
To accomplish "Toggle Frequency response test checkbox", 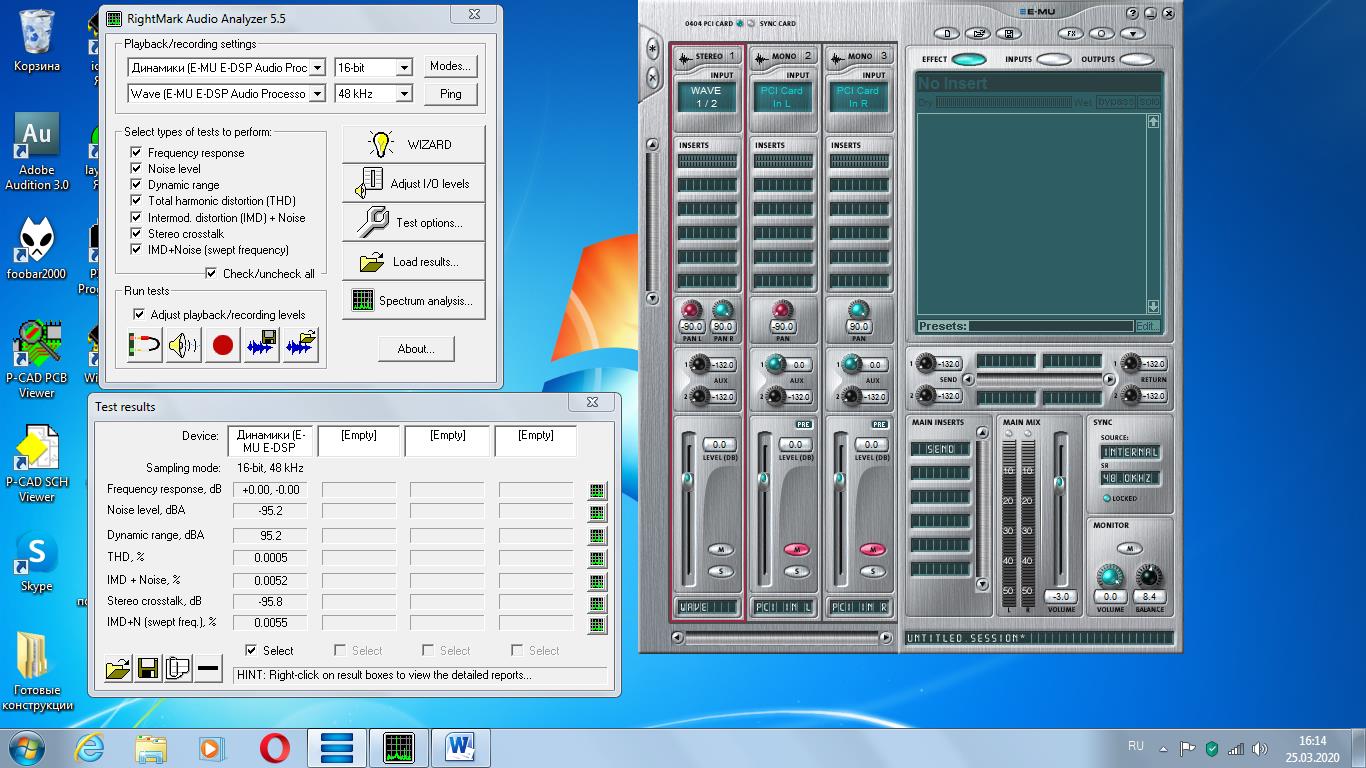I will [x=136, y=152].
